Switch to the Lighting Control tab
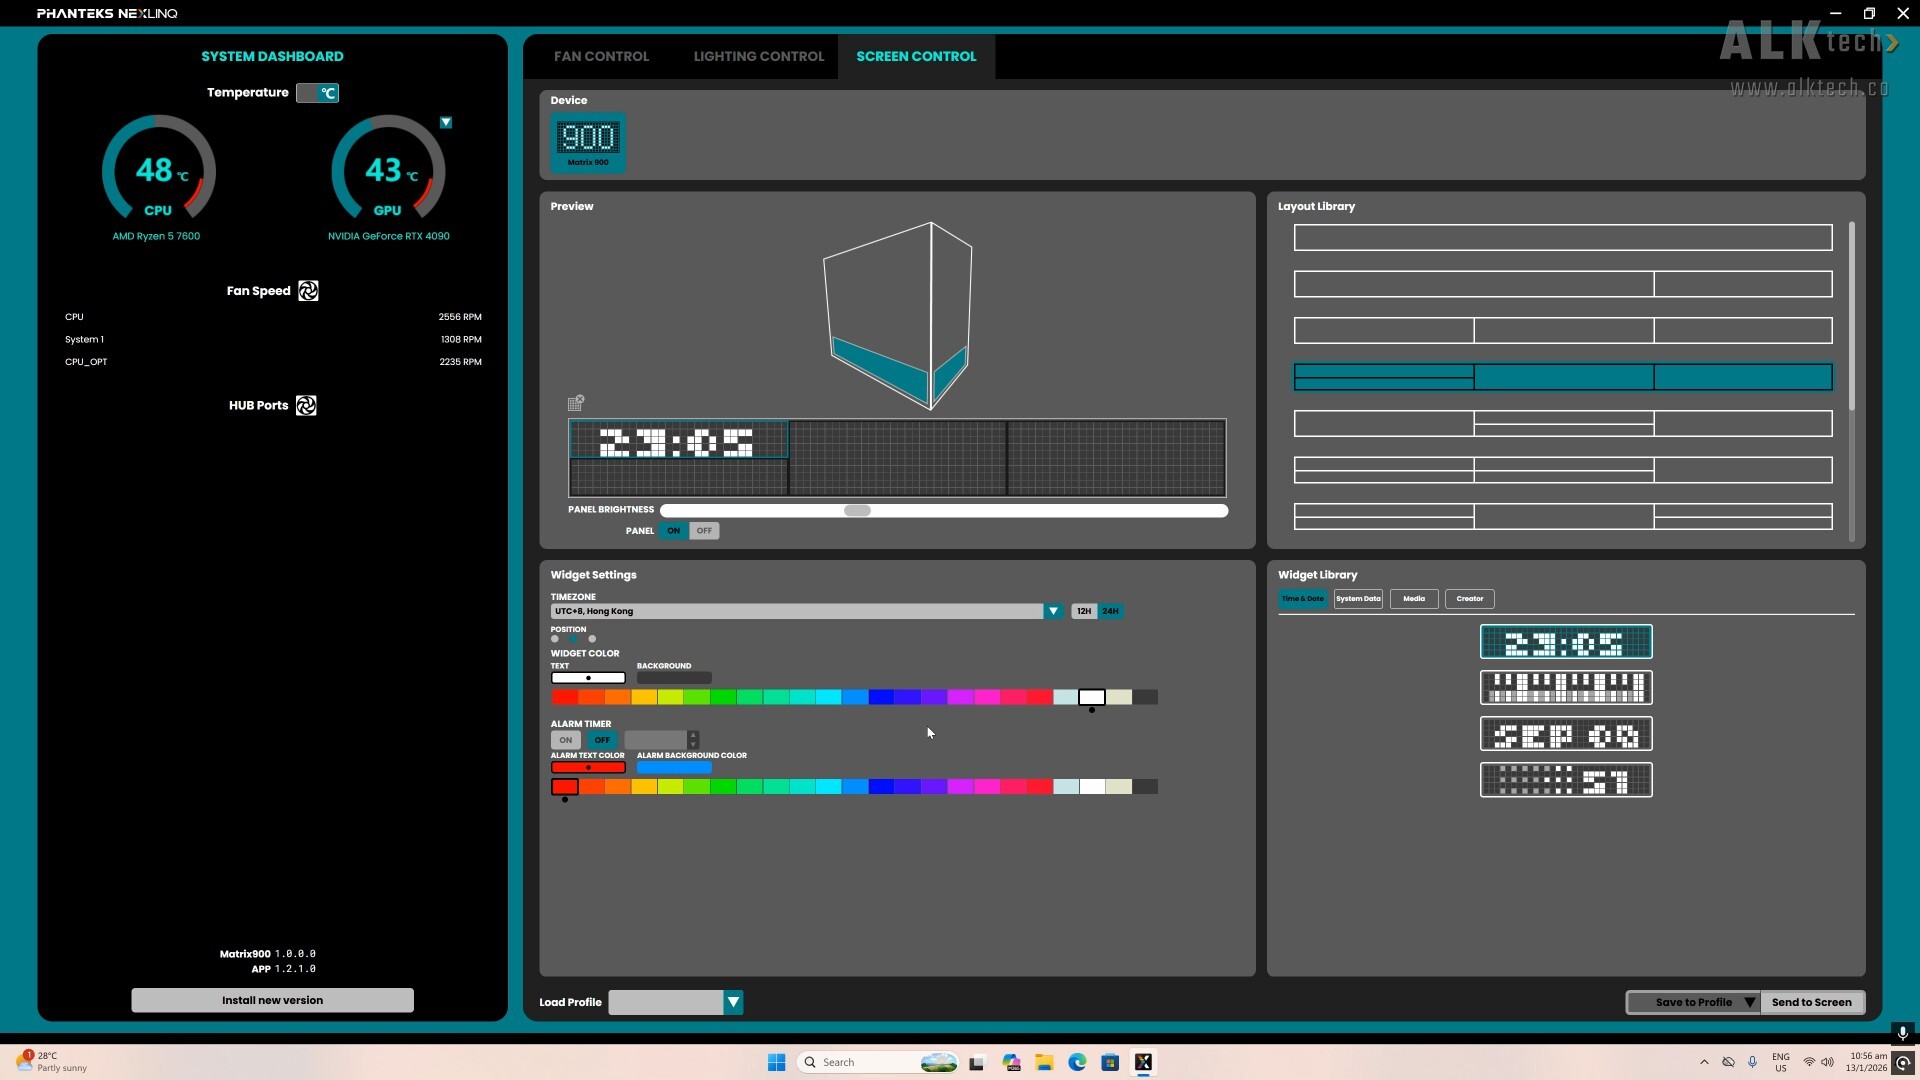Viewport: 1920px width, 1080px height. click(757, 56)
